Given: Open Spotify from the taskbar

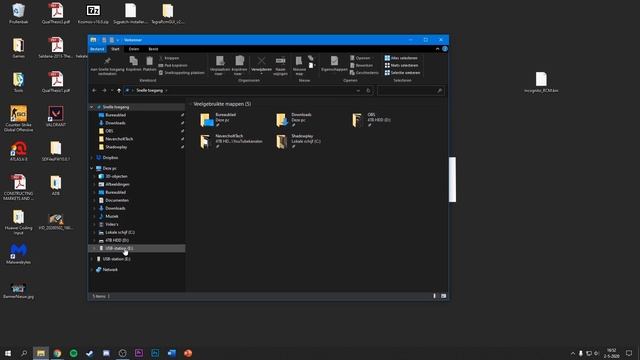Looking at the screenshot, I should (73, 353).
